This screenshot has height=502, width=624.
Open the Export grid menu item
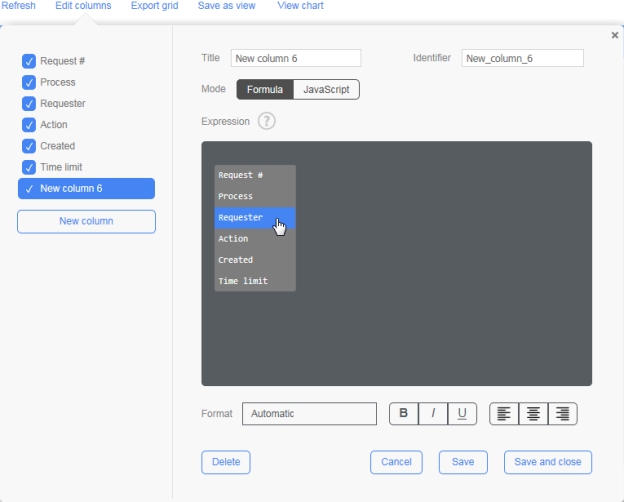tap(154, 6)
